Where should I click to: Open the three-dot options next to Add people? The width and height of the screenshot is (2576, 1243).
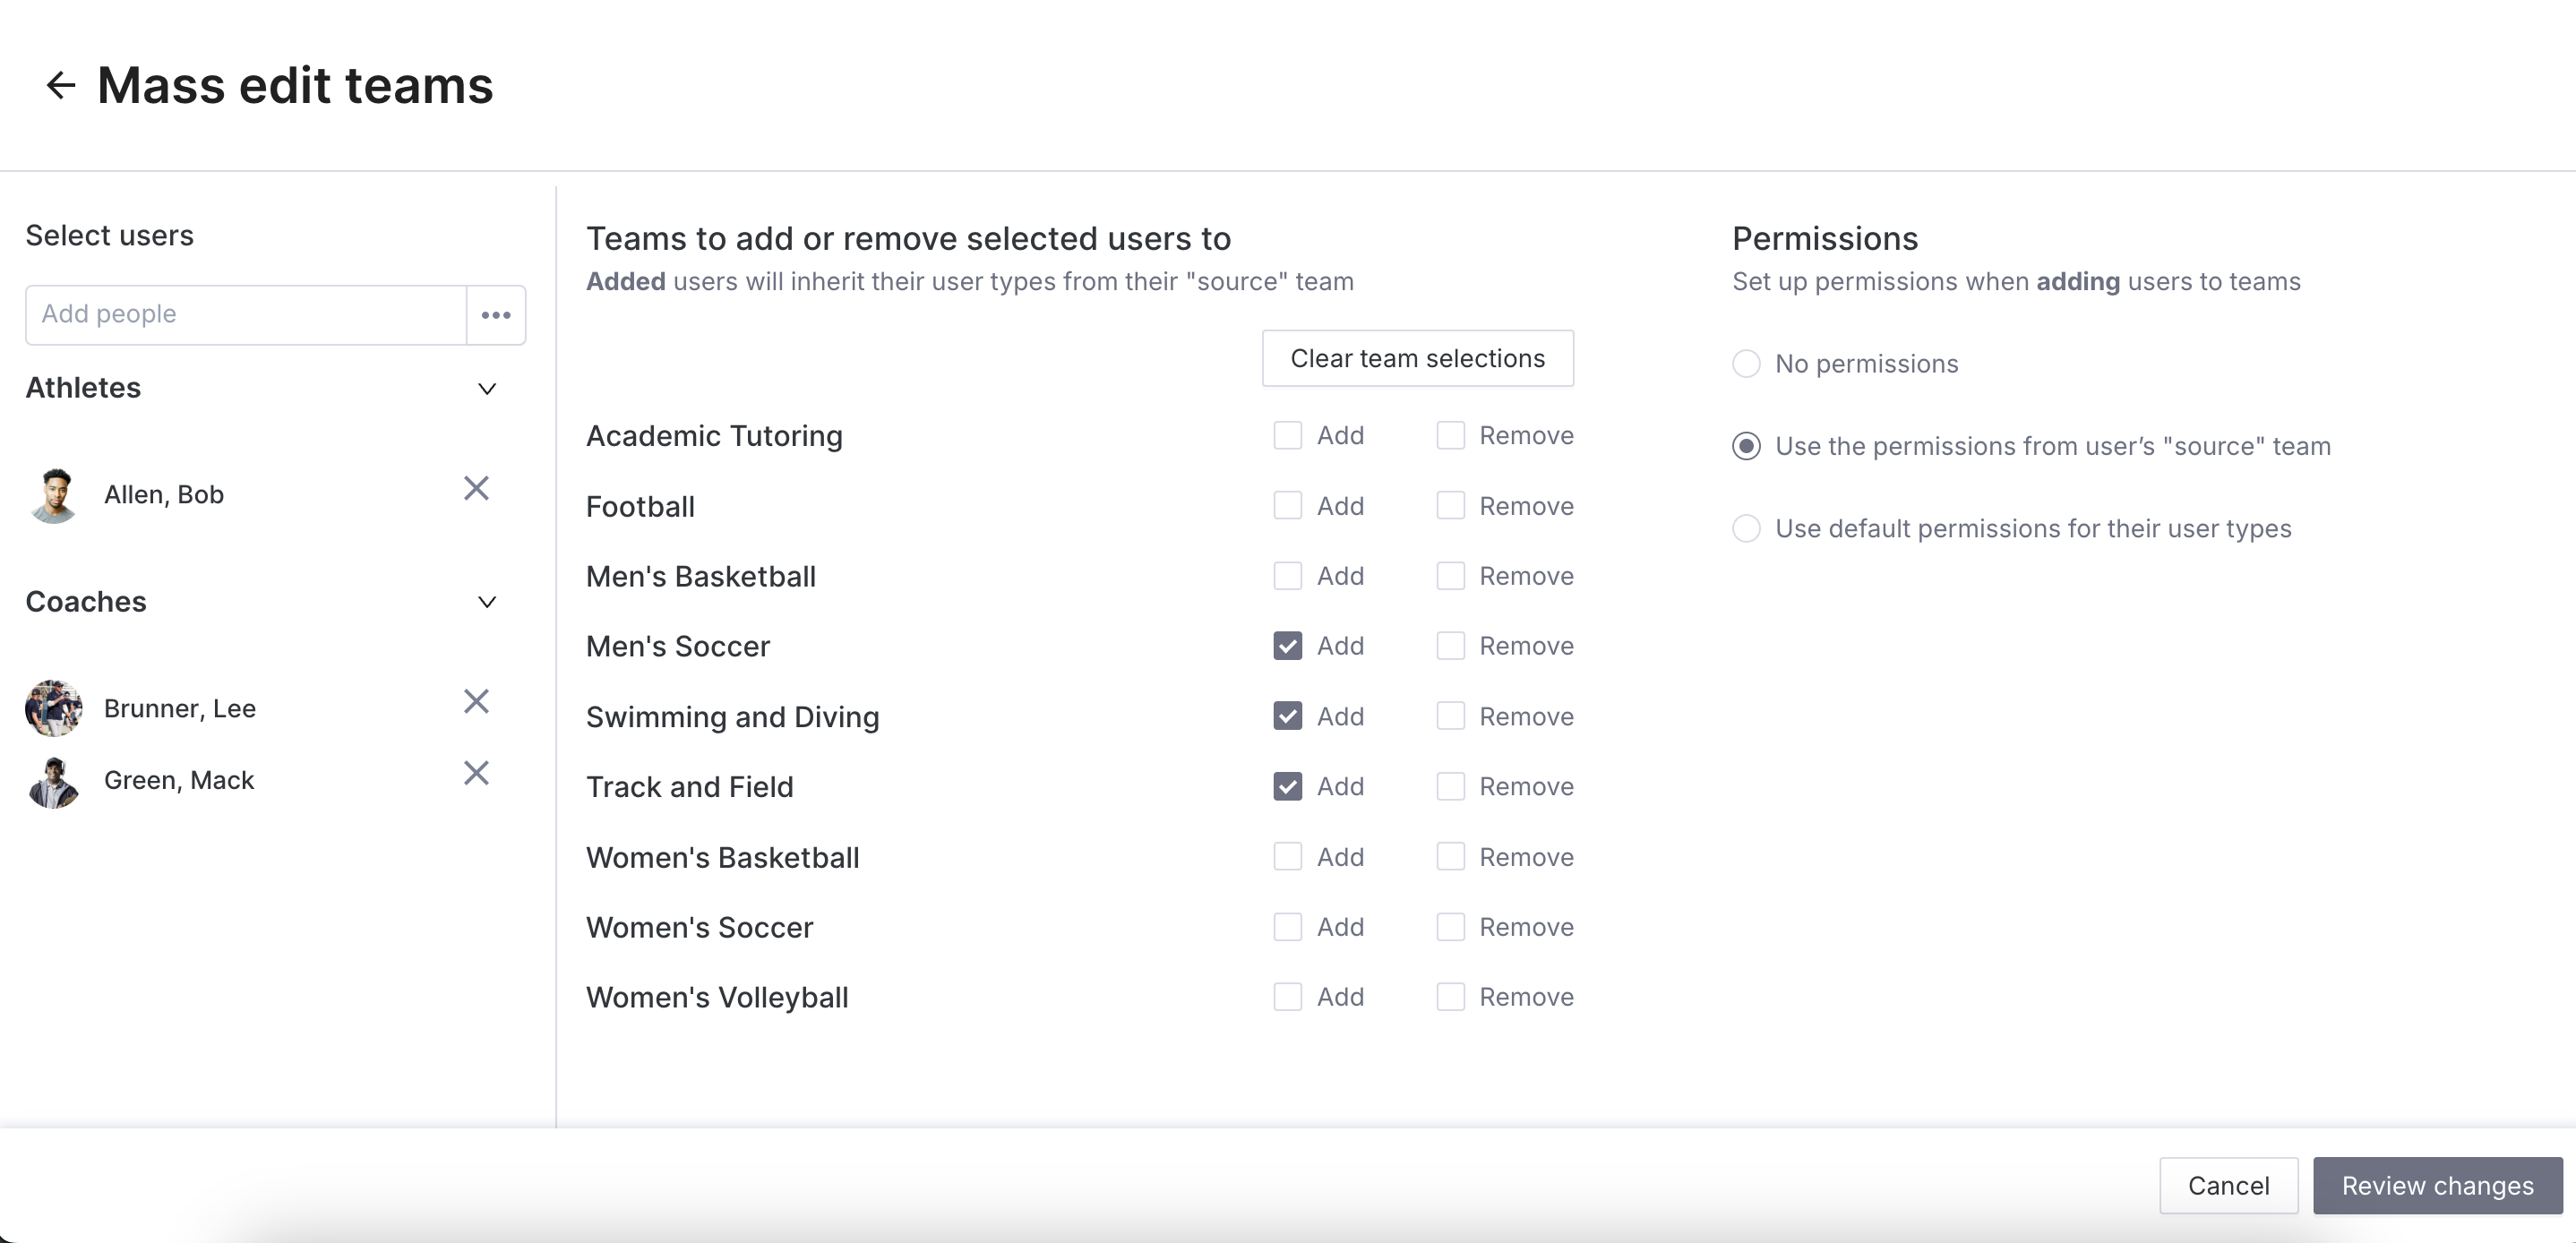pyautogui.click(x=496, y=315)
